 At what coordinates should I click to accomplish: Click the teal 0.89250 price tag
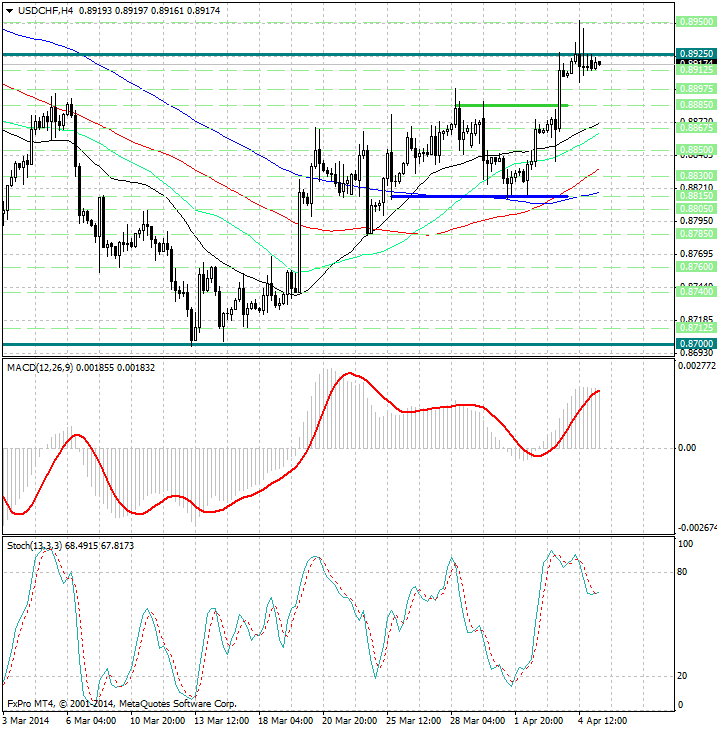click(694, 53)
